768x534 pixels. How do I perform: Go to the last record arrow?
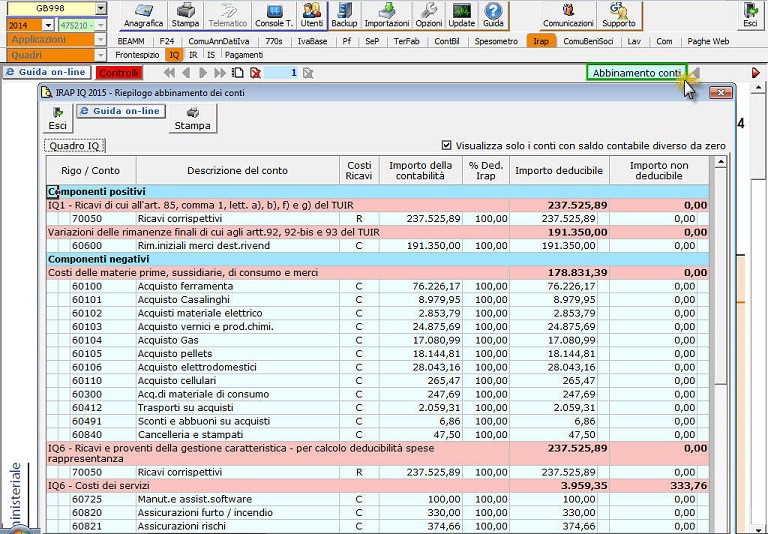coord(220,73)
